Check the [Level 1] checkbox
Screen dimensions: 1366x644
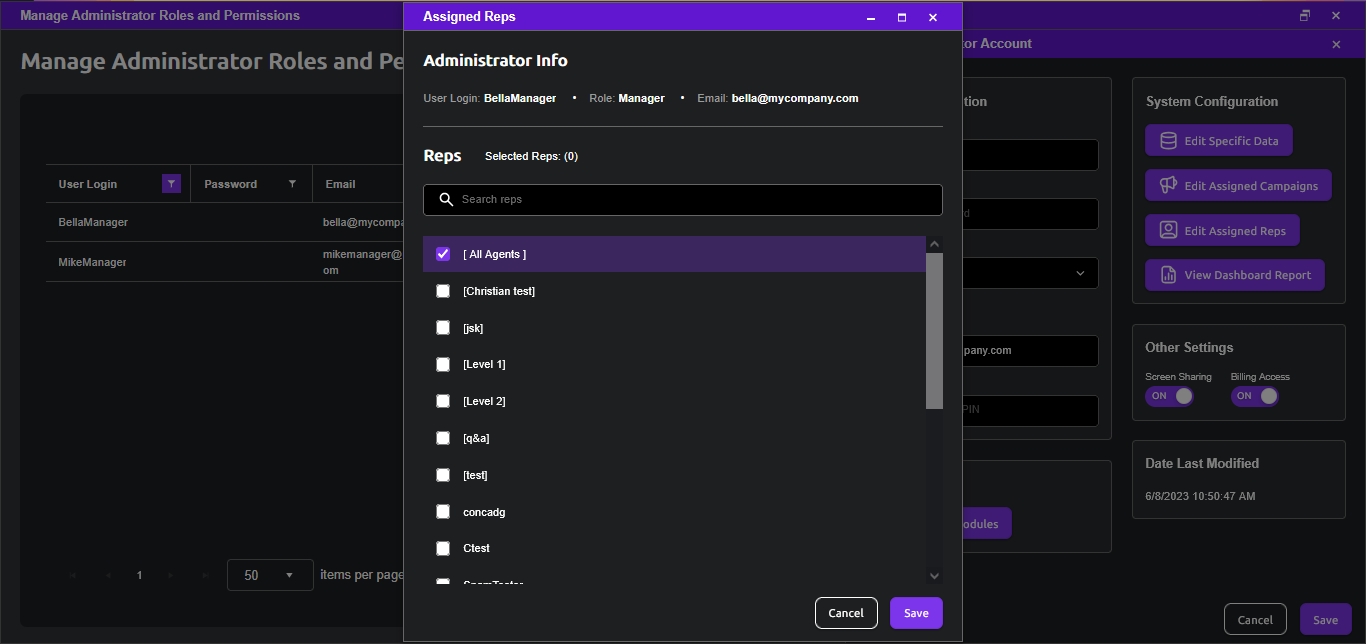tap(443, 364)
